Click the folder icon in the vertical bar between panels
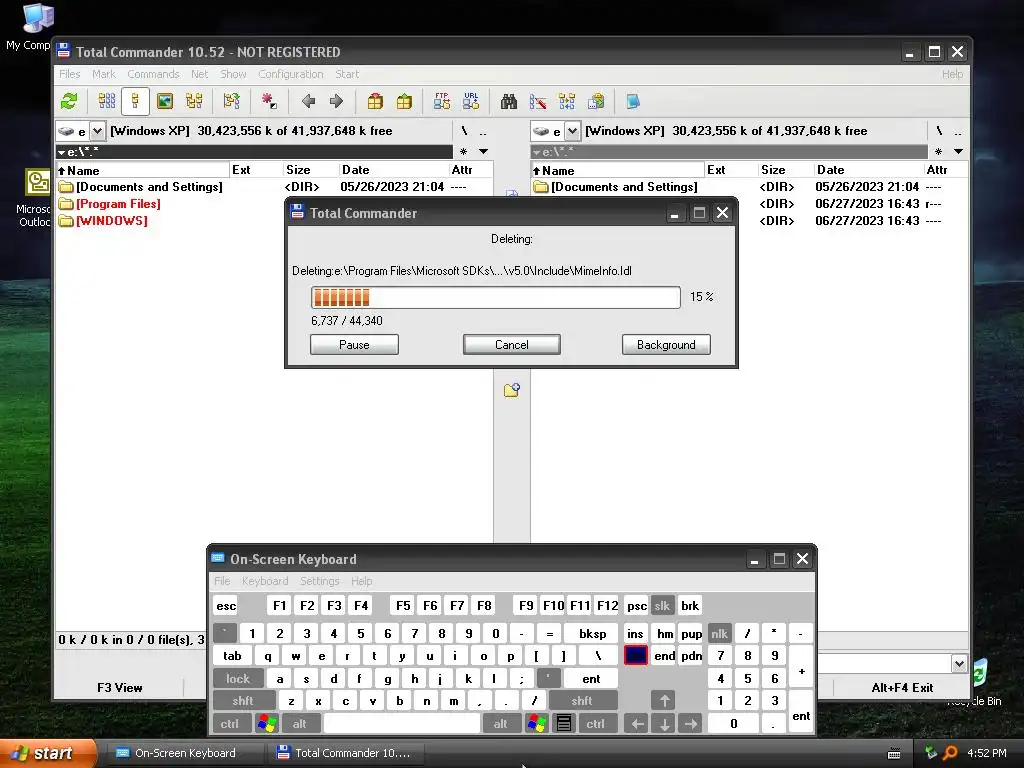This screenshot has width=1024, height=768. tap(512, 390)
